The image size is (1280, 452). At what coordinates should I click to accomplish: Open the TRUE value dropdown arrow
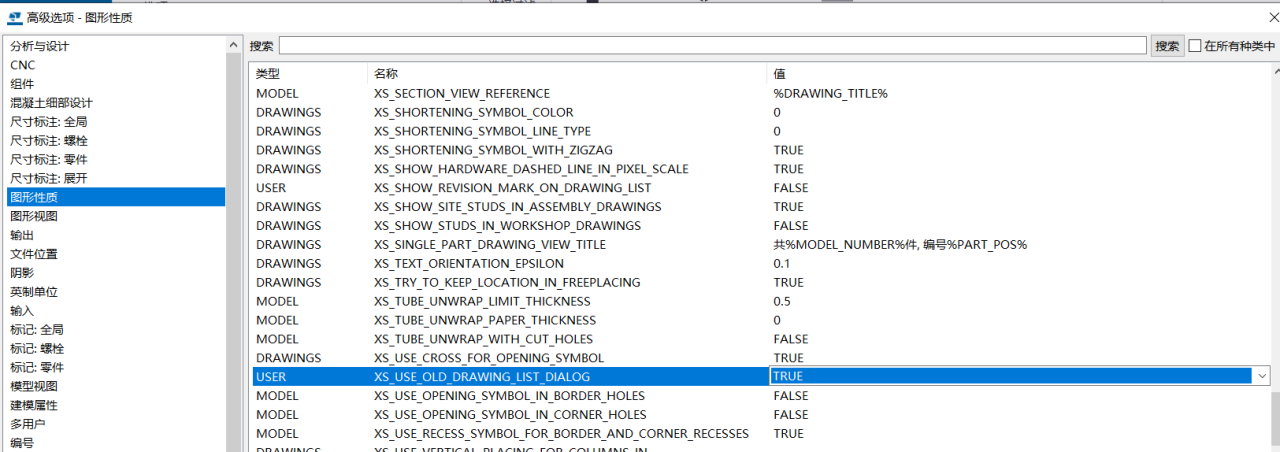pyautogui.click(x=1261, y=377)
